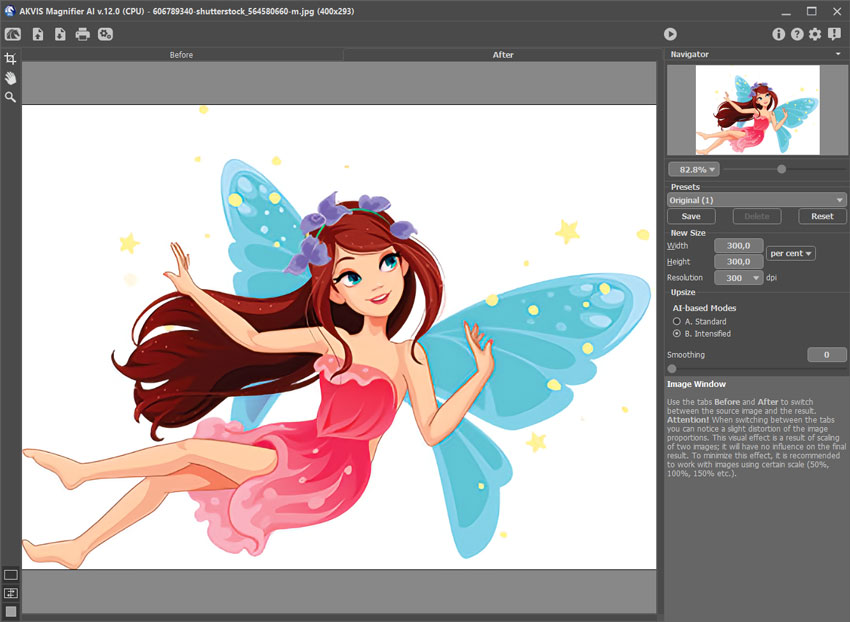This screenshot has height=622, width=850.
Task: Switch to single image window view icon
Action: click(x=11, y=575)
